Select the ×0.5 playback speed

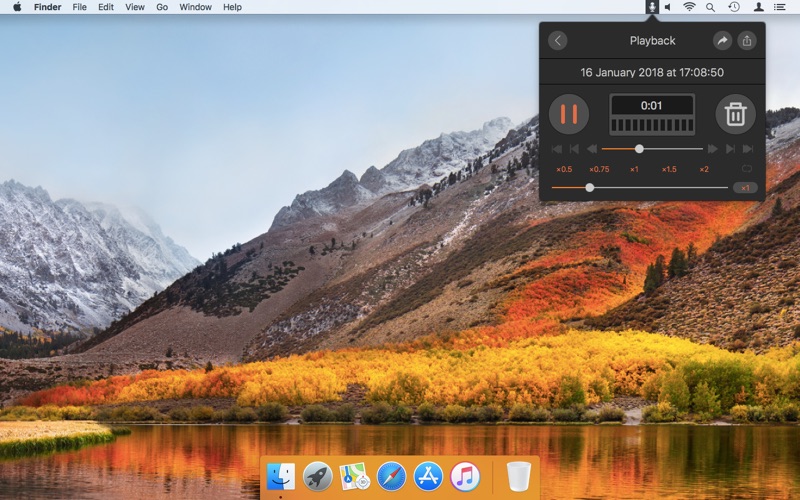coord(564,169)
